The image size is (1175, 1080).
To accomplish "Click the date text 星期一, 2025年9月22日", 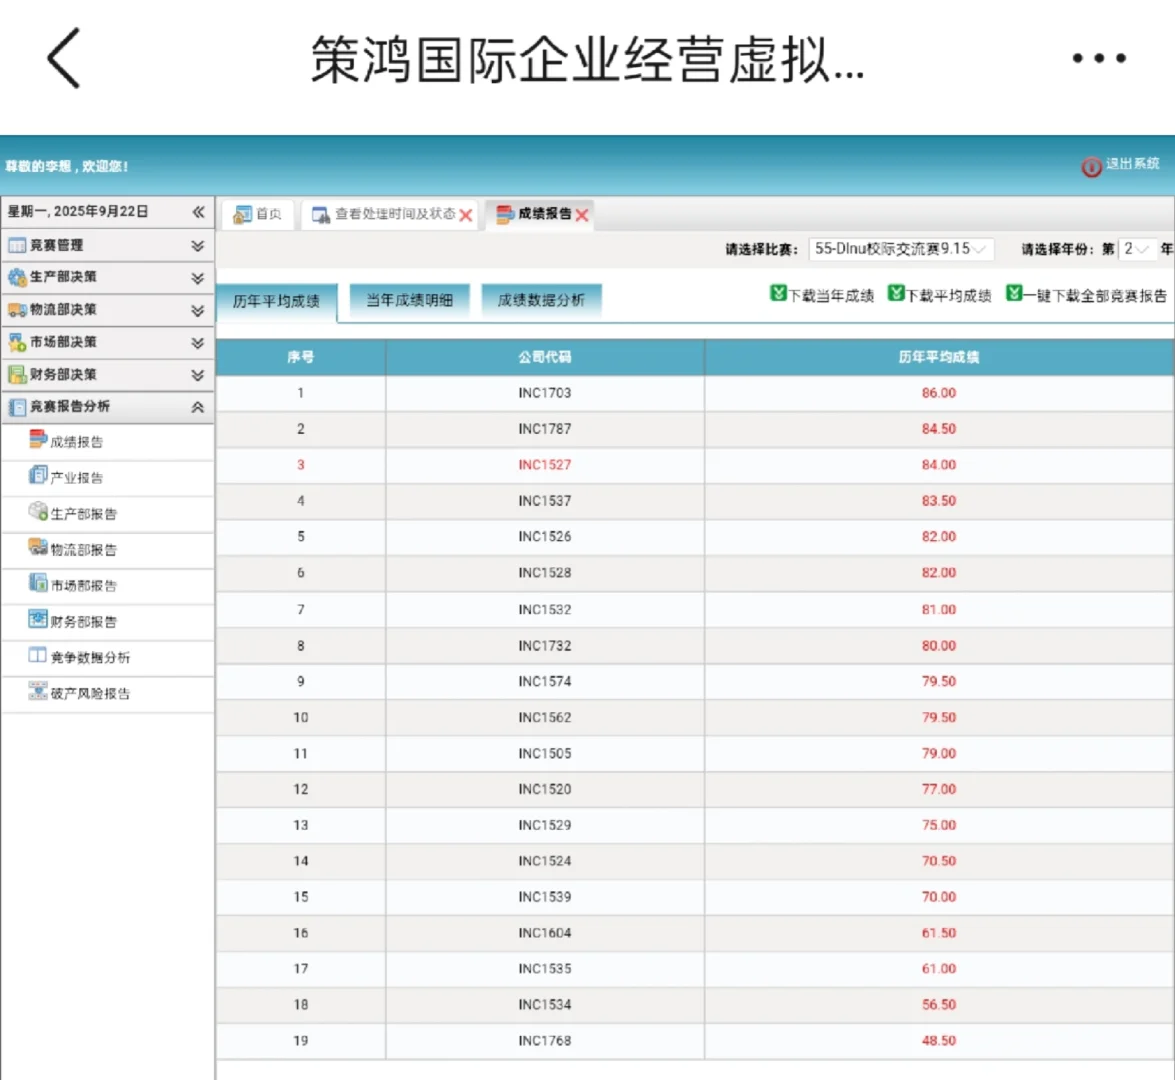I will [78, 212].
